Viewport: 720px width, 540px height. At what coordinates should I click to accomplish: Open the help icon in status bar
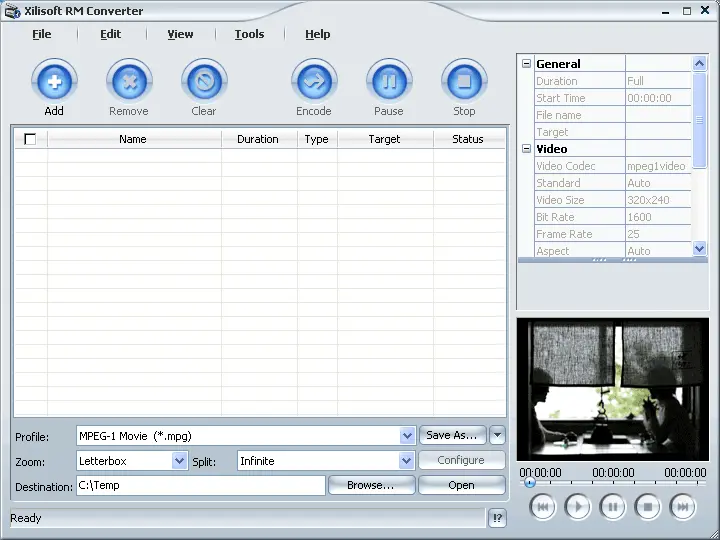point(498,518)
